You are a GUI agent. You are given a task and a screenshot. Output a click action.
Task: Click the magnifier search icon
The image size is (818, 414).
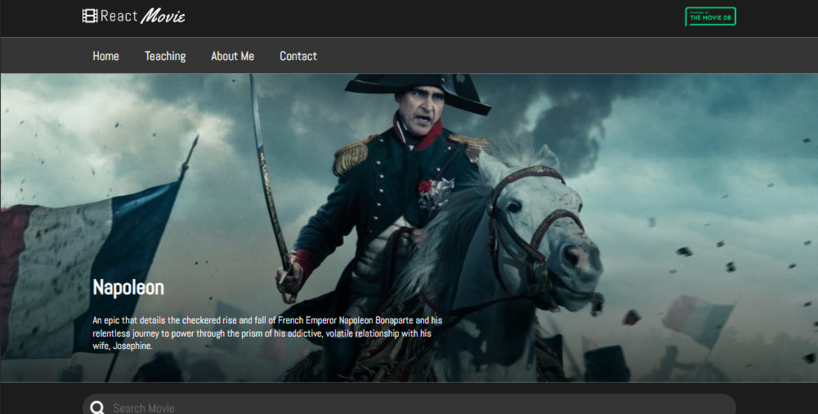click(x=97, y=408)
